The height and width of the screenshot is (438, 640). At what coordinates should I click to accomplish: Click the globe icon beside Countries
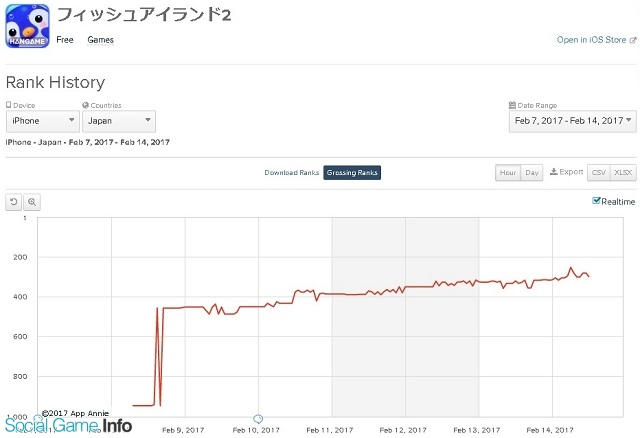click(x=85, y=105)
